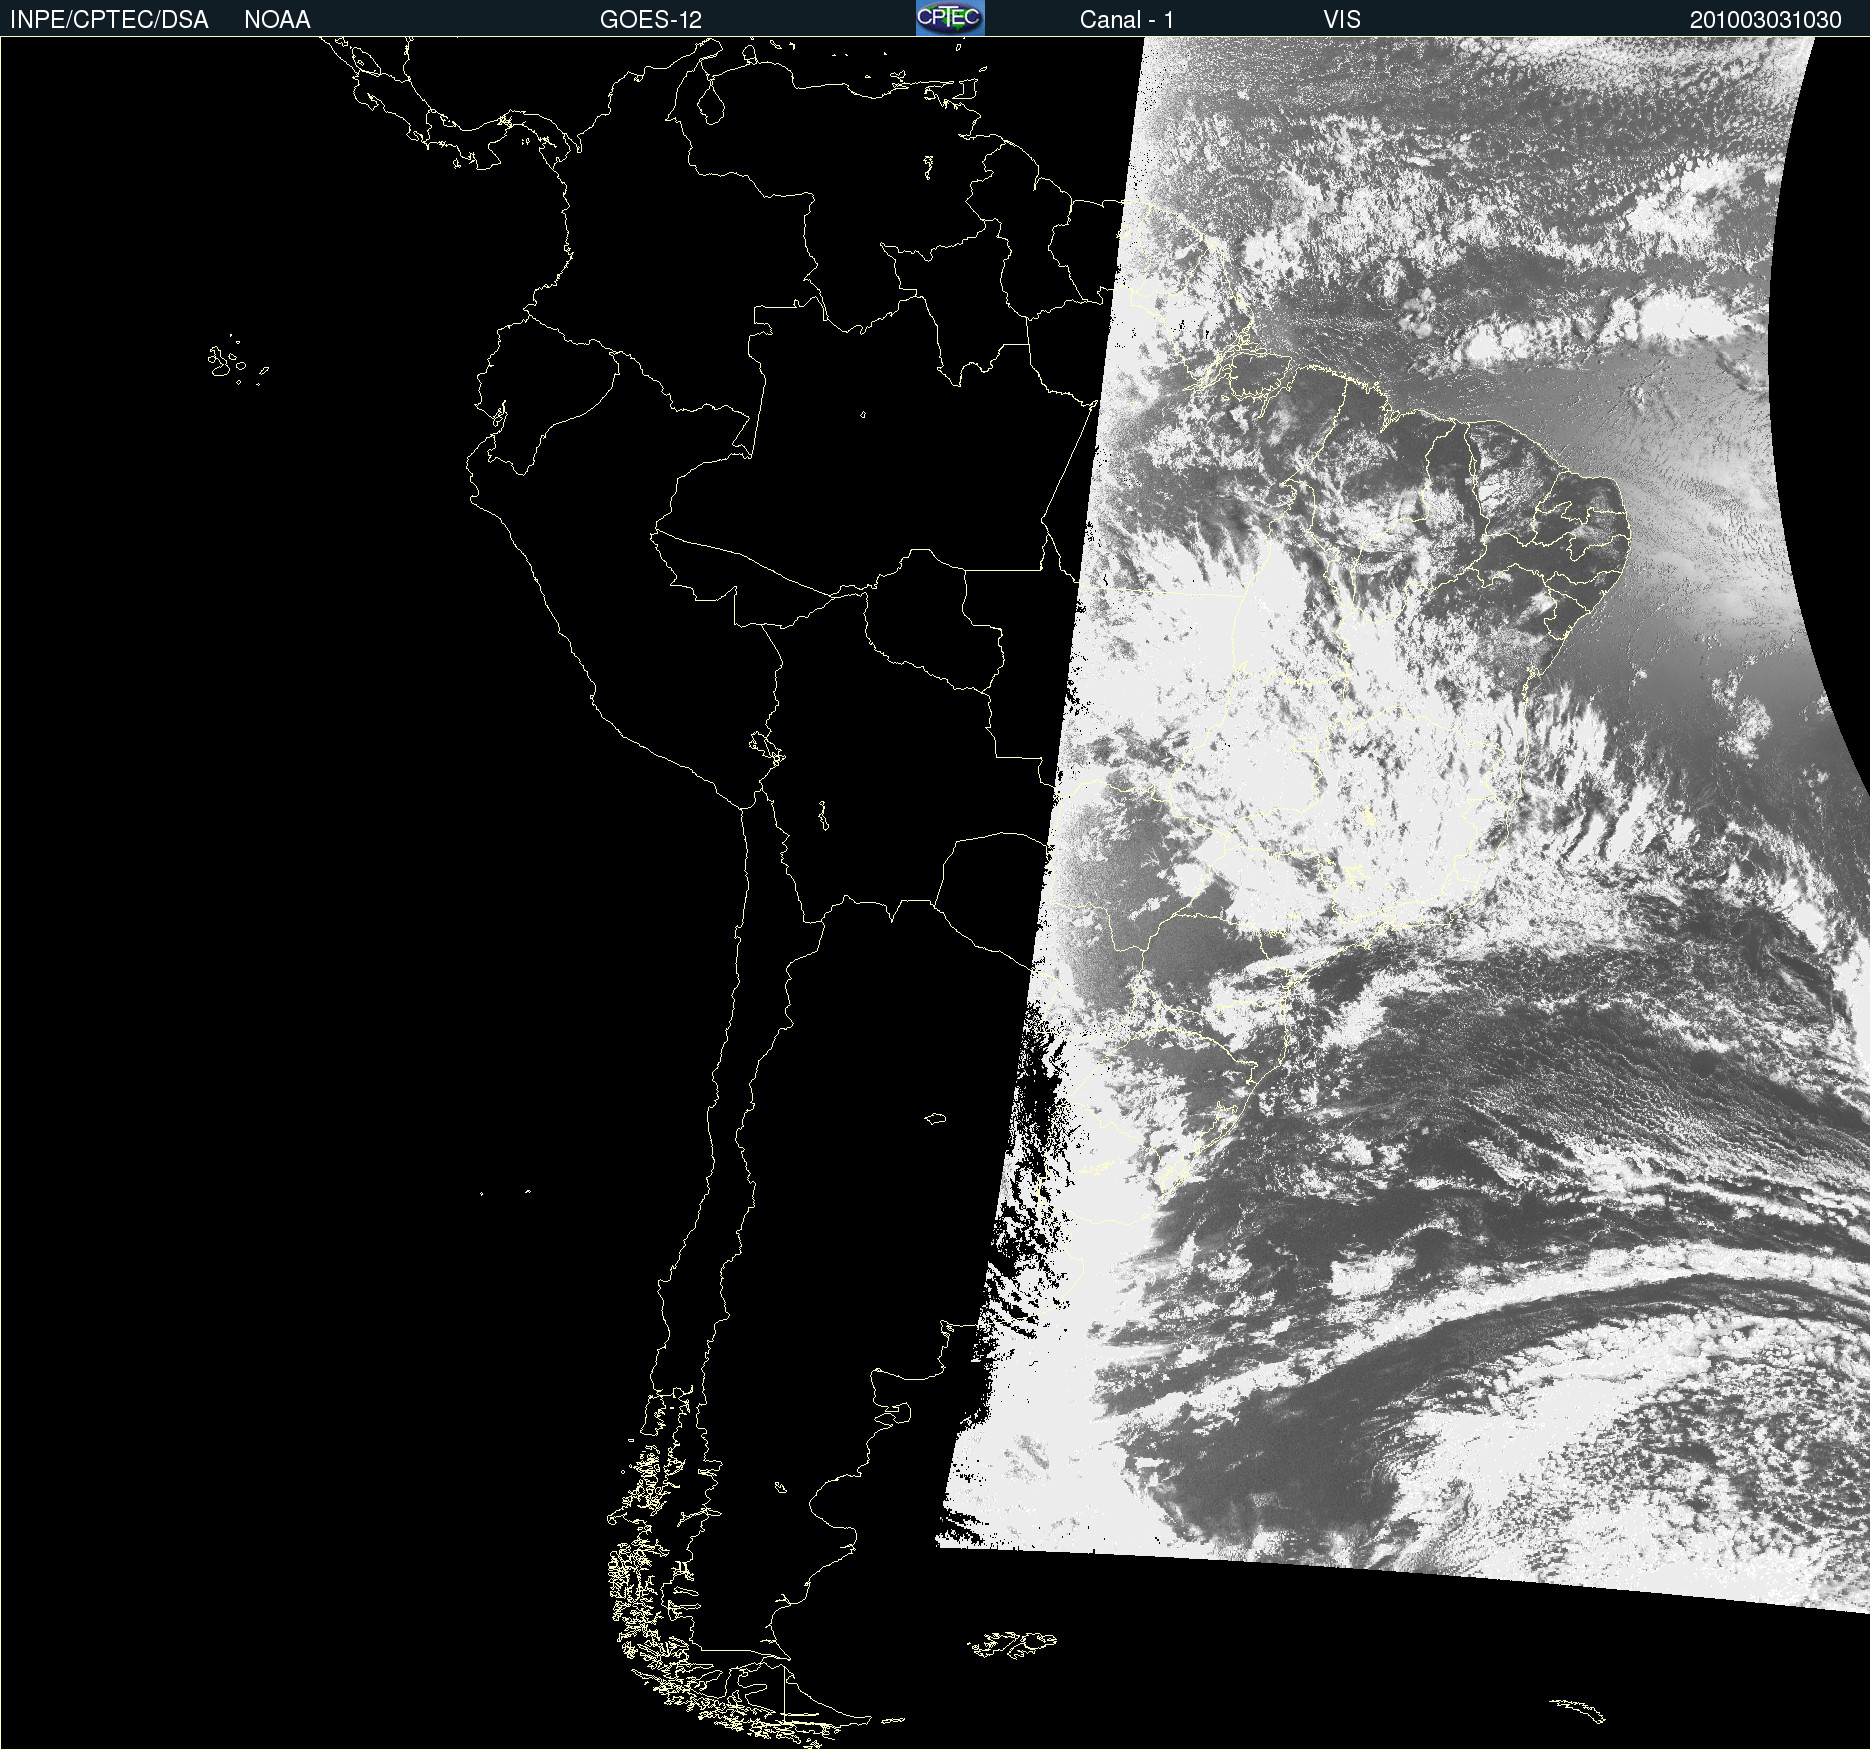This screenshot has width=1870, height=1750.
Task: Click the NOAA label in the header
Action: tap(277, 20)
